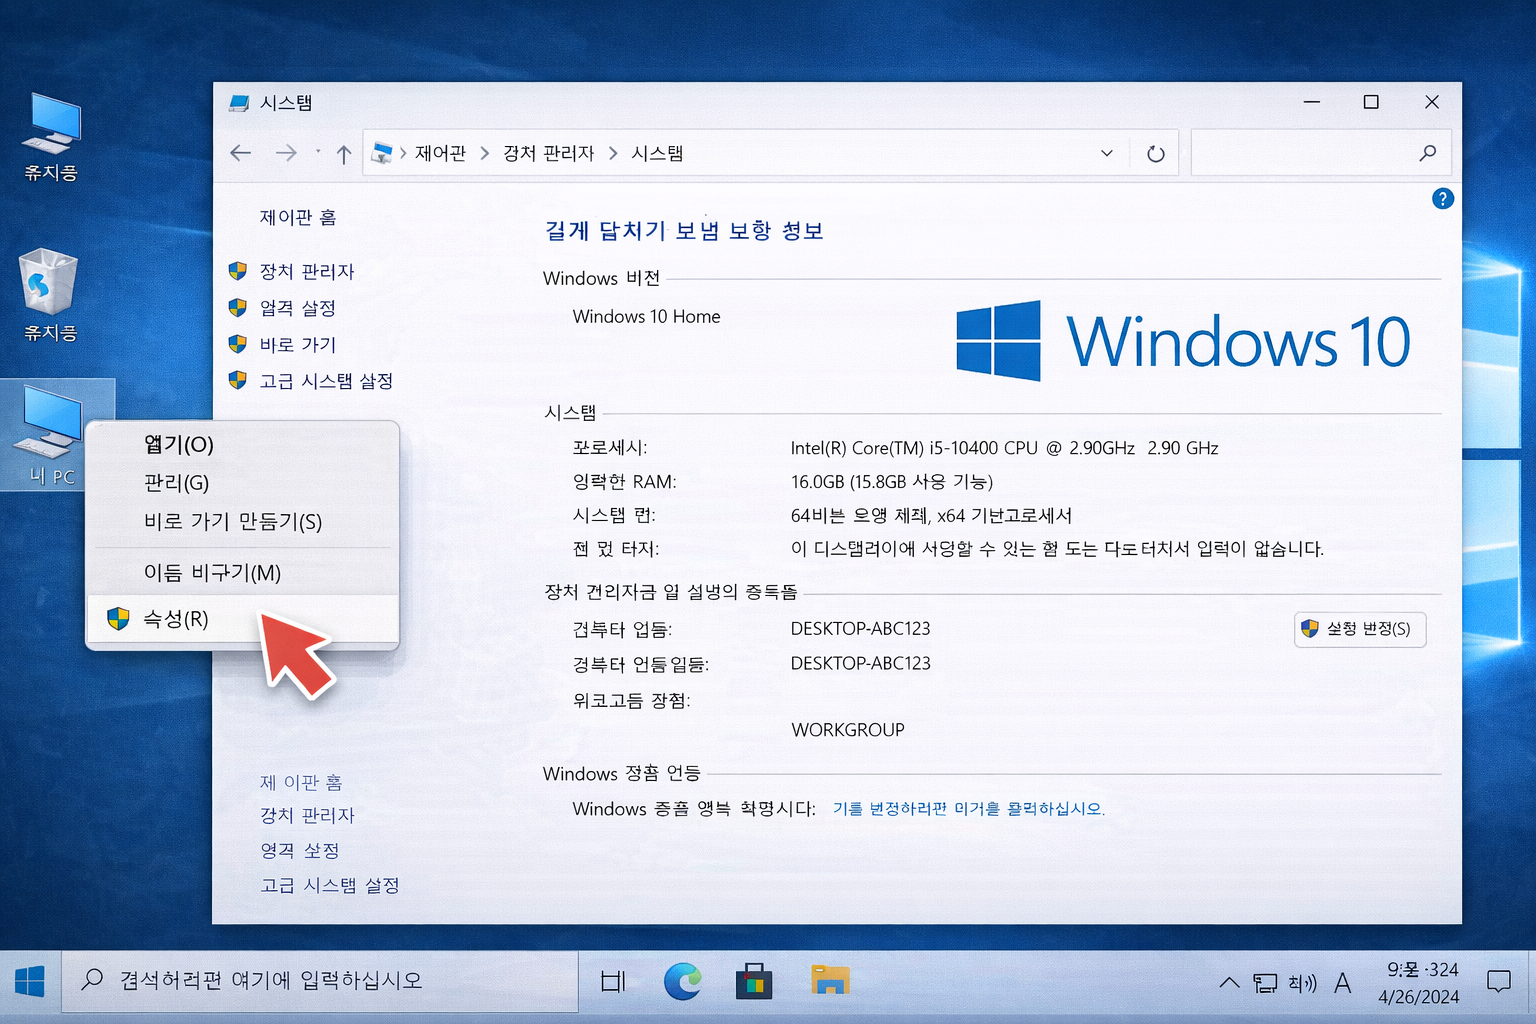Image resolution: width=1536 pixels, height=1024 pixels.
Task: Open 엽격 살정 sidebar link
Action: 297,308
